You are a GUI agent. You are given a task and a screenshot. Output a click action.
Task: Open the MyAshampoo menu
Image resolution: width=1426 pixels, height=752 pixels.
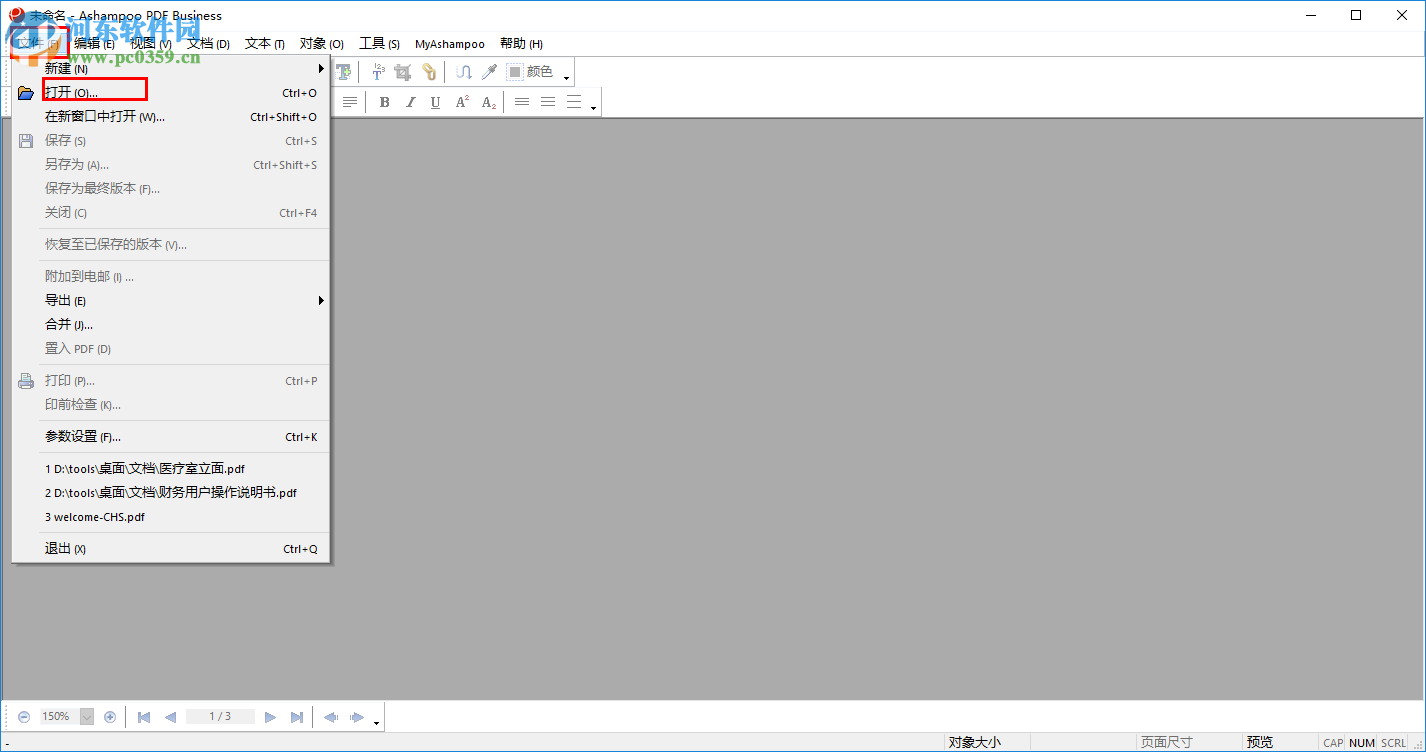tap(449, 44)
